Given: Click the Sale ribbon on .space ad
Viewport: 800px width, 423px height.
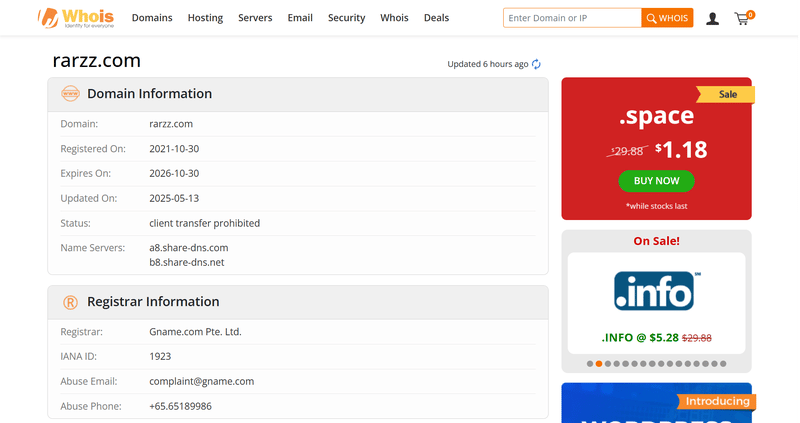Looking at the screenshot, I should click(726, 94).
